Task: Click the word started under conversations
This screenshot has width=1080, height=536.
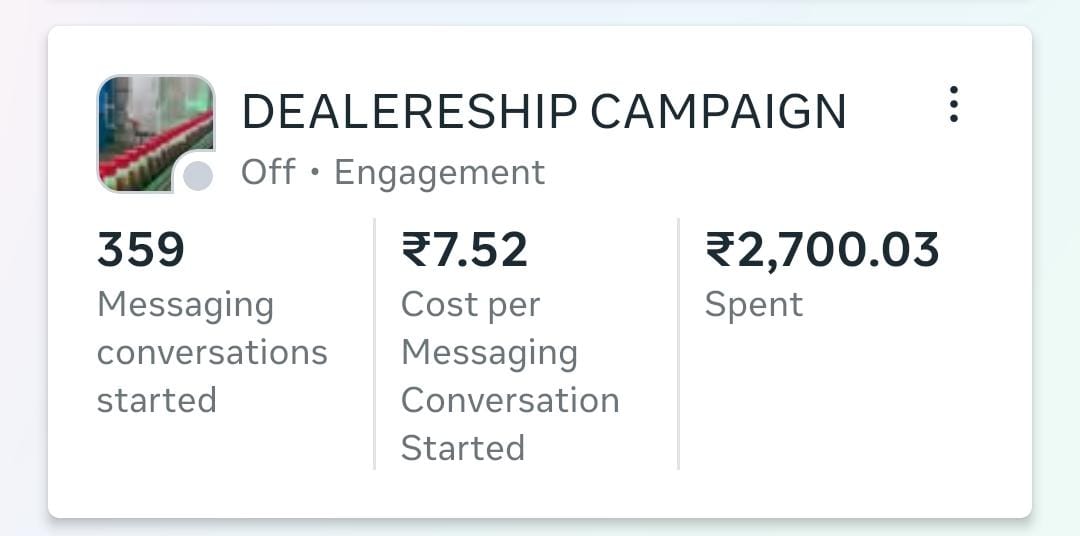Action: pos(156,400)
